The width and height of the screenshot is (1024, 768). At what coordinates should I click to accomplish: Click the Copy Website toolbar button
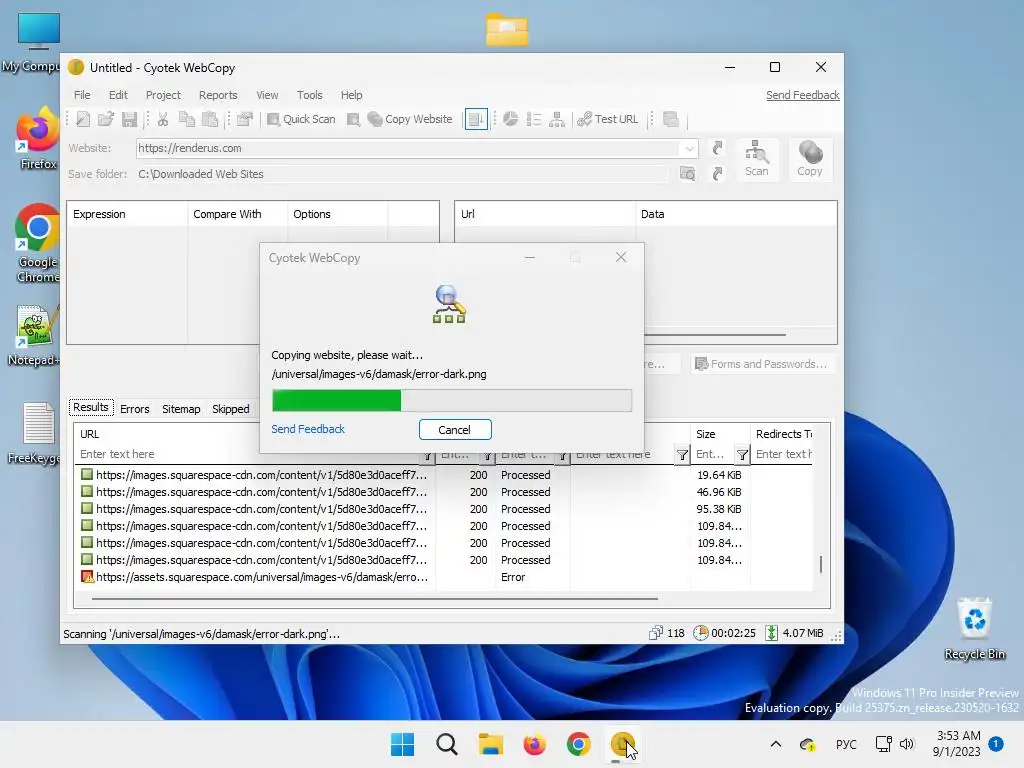[410, 119]
